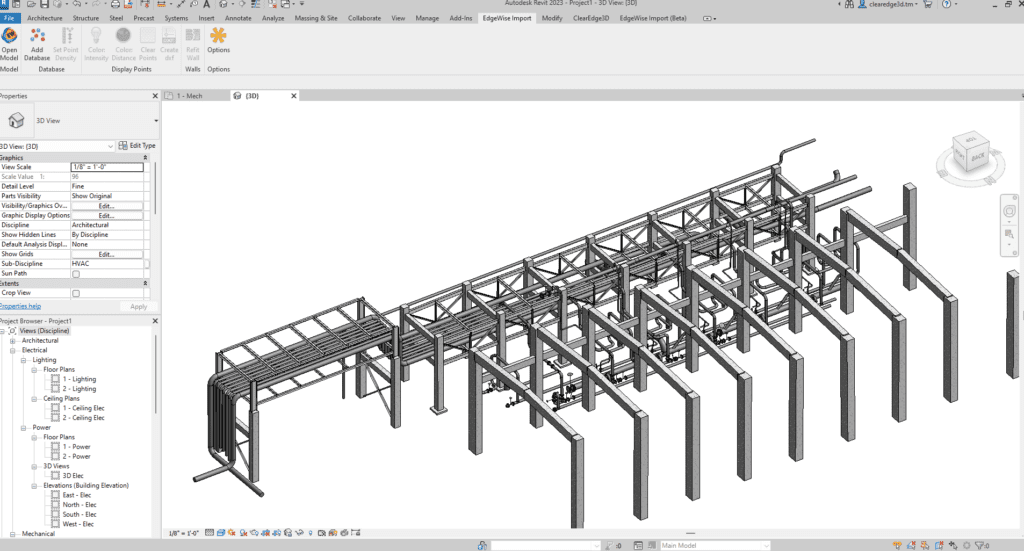Click Edit for Visibility/Graphics Overrides
Screen dimensions: 1024x551
pyautogui.click(x=106, y=206)
